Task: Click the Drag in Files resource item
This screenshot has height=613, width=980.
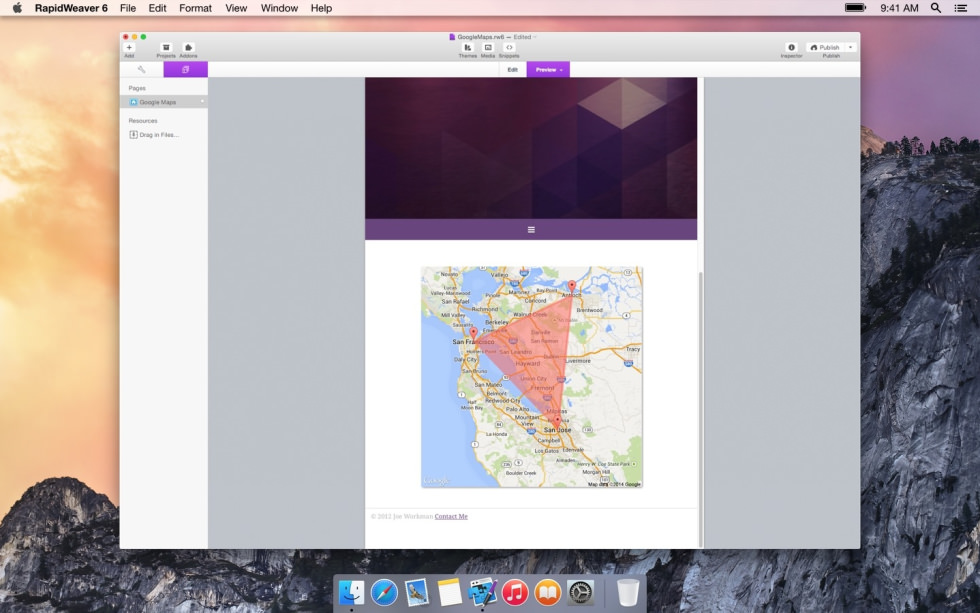Action: [154, 134]
